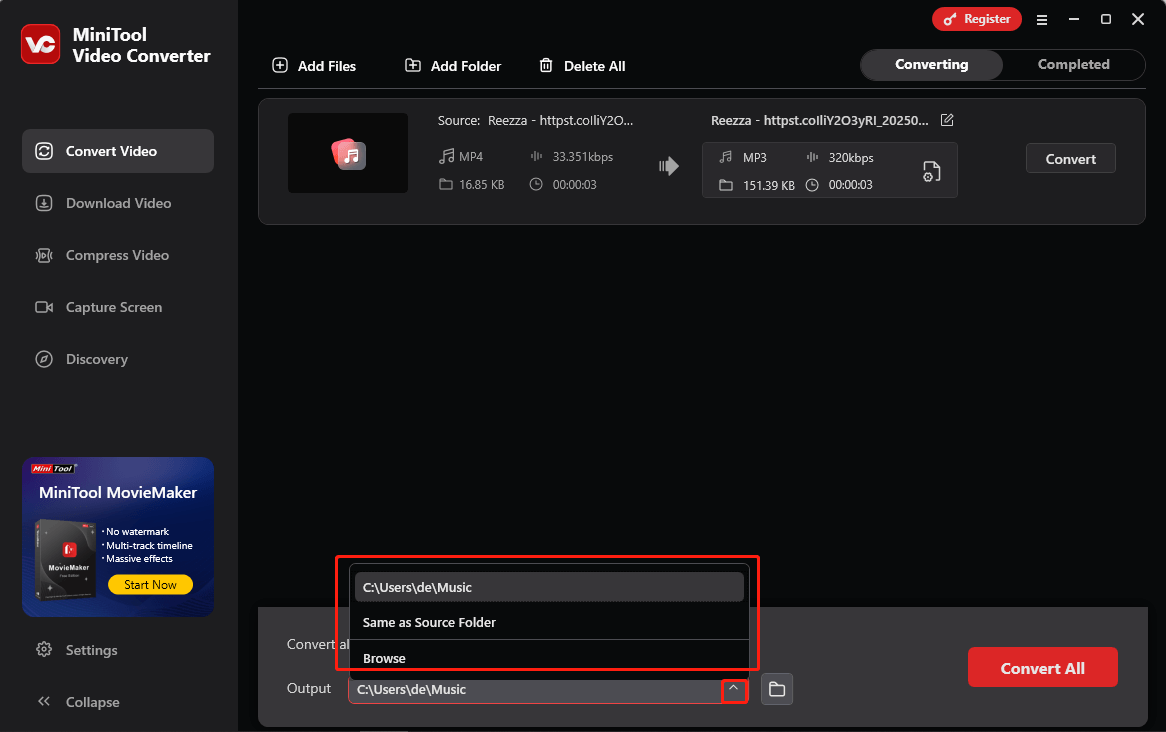Open the Discovery section
This screenshot has height=732, width=1166.
click(x=117, y=359)
